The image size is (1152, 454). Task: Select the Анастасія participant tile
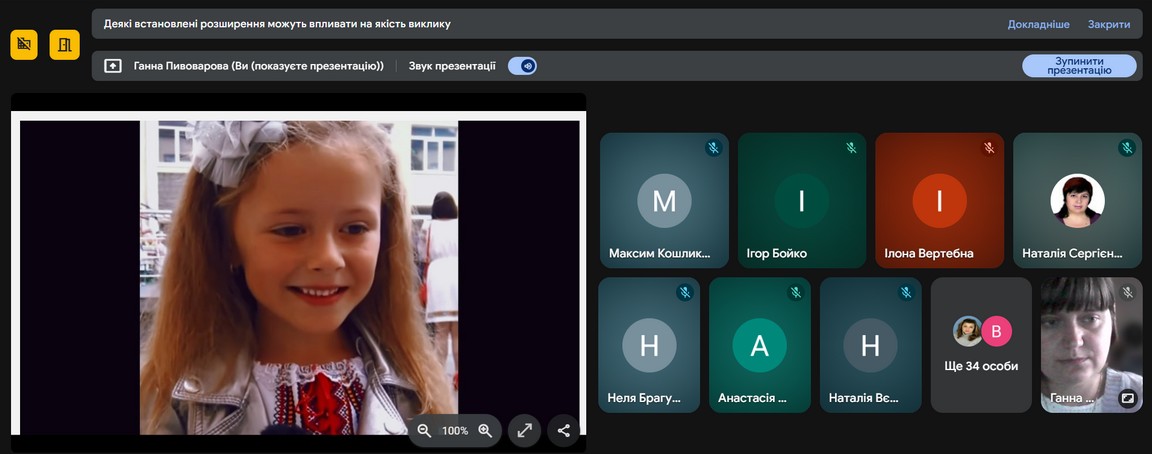(759, 345)
